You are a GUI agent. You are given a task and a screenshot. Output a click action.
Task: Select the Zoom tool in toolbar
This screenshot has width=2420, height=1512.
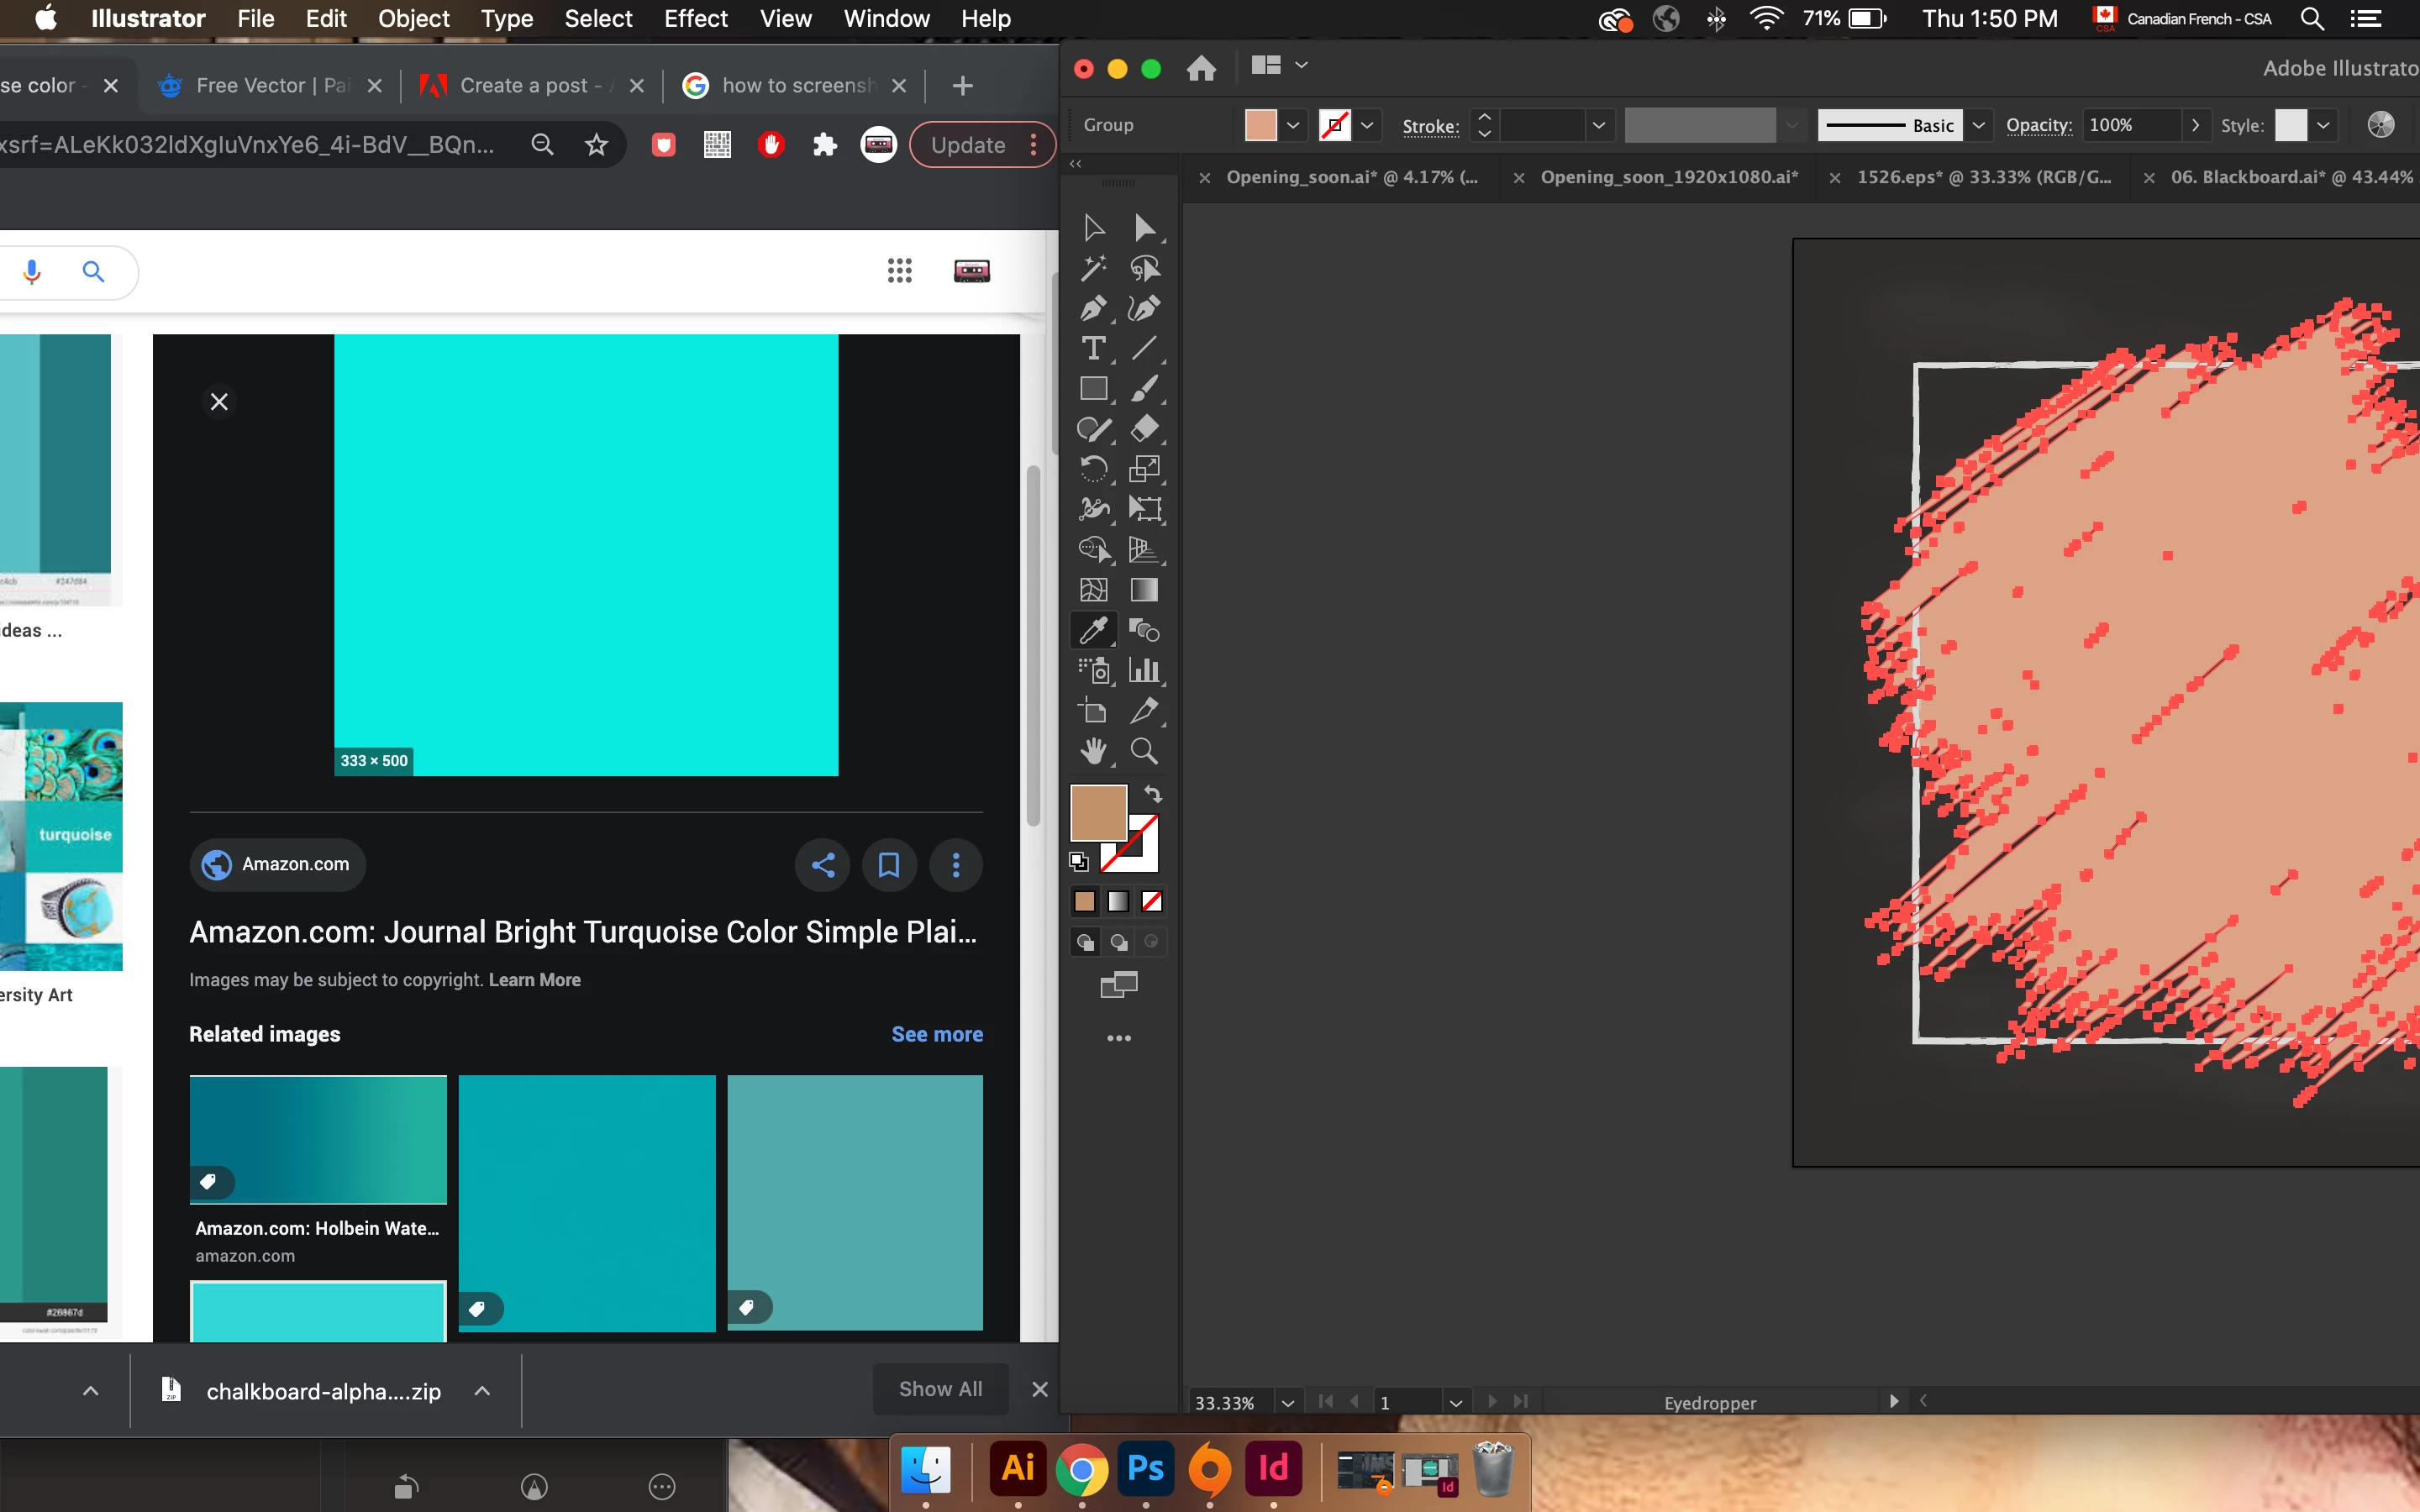pyautogui.click(x=1144, y=751)
